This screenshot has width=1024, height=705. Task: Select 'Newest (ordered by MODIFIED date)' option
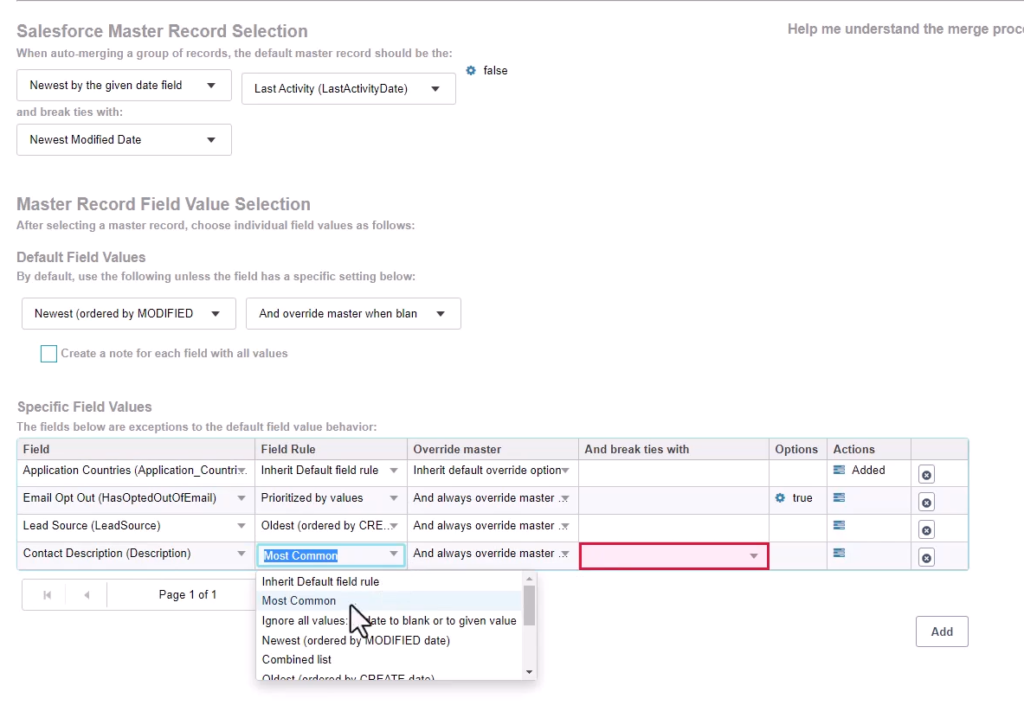coord(389,640)
